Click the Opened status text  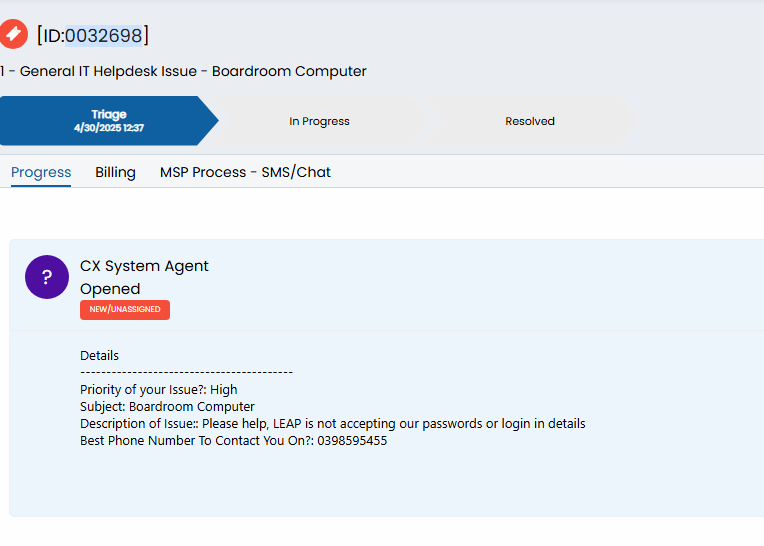(x=110, y=289)
